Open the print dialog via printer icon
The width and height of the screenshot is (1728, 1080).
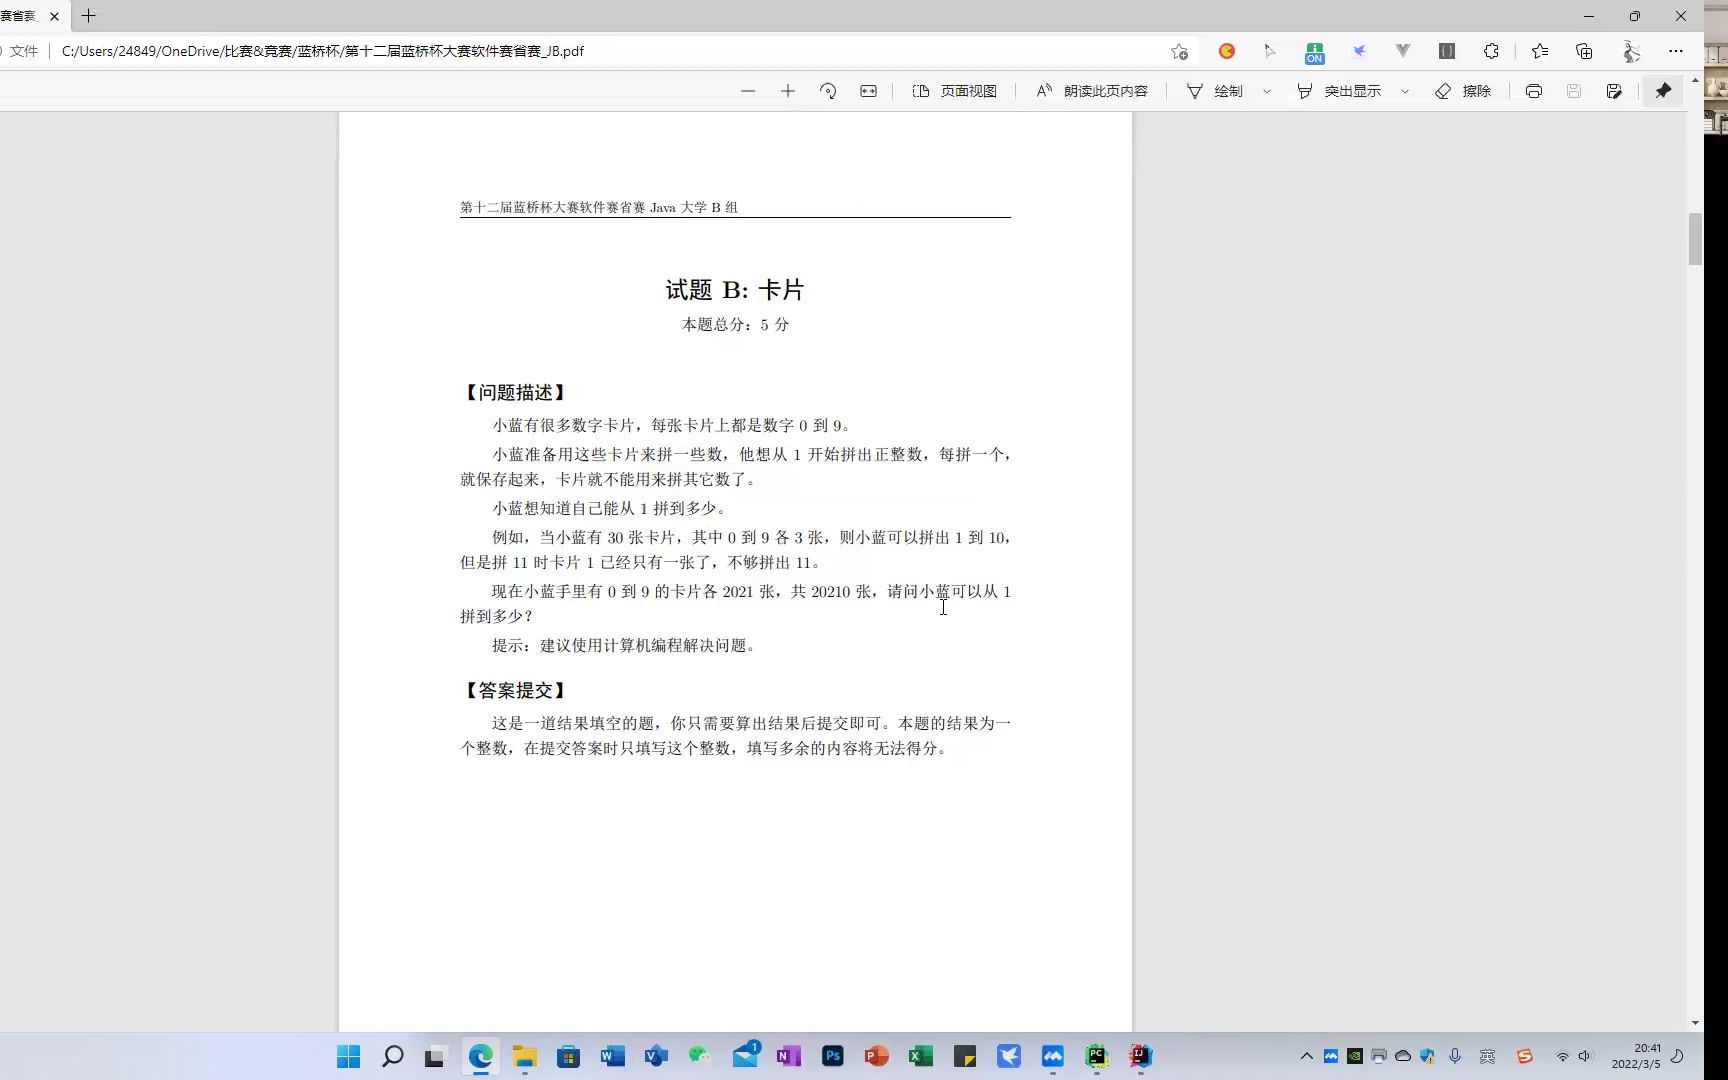point(1533,91)
